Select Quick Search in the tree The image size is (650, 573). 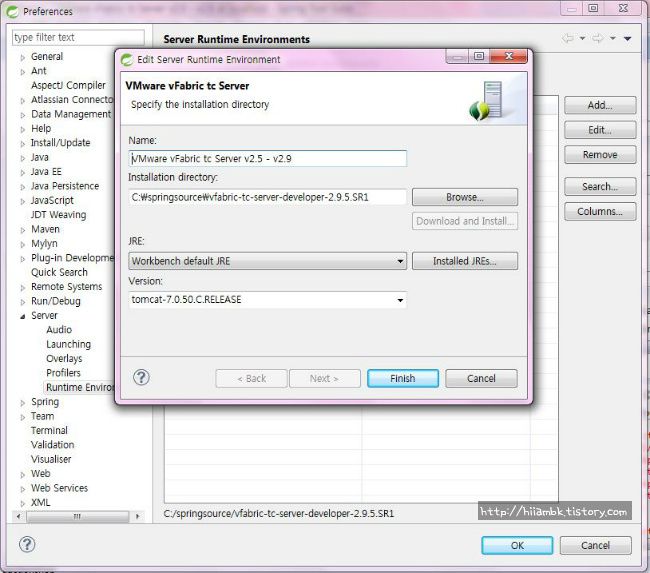coord(59,272)
